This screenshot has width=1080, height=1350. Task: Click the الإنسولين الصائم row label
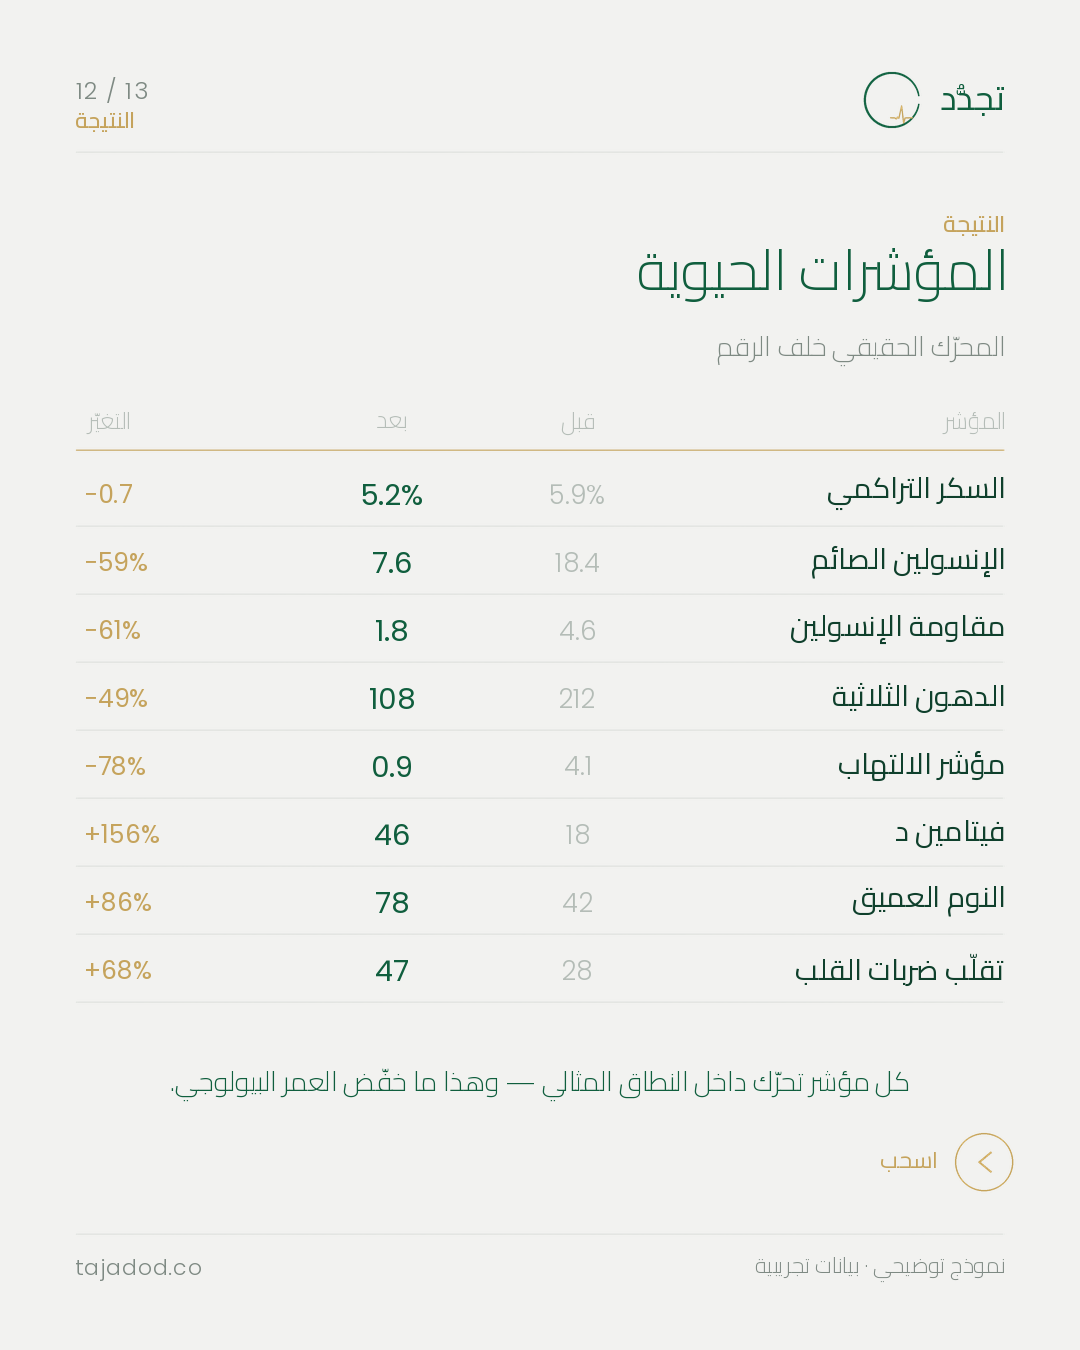tap(908, 560)
